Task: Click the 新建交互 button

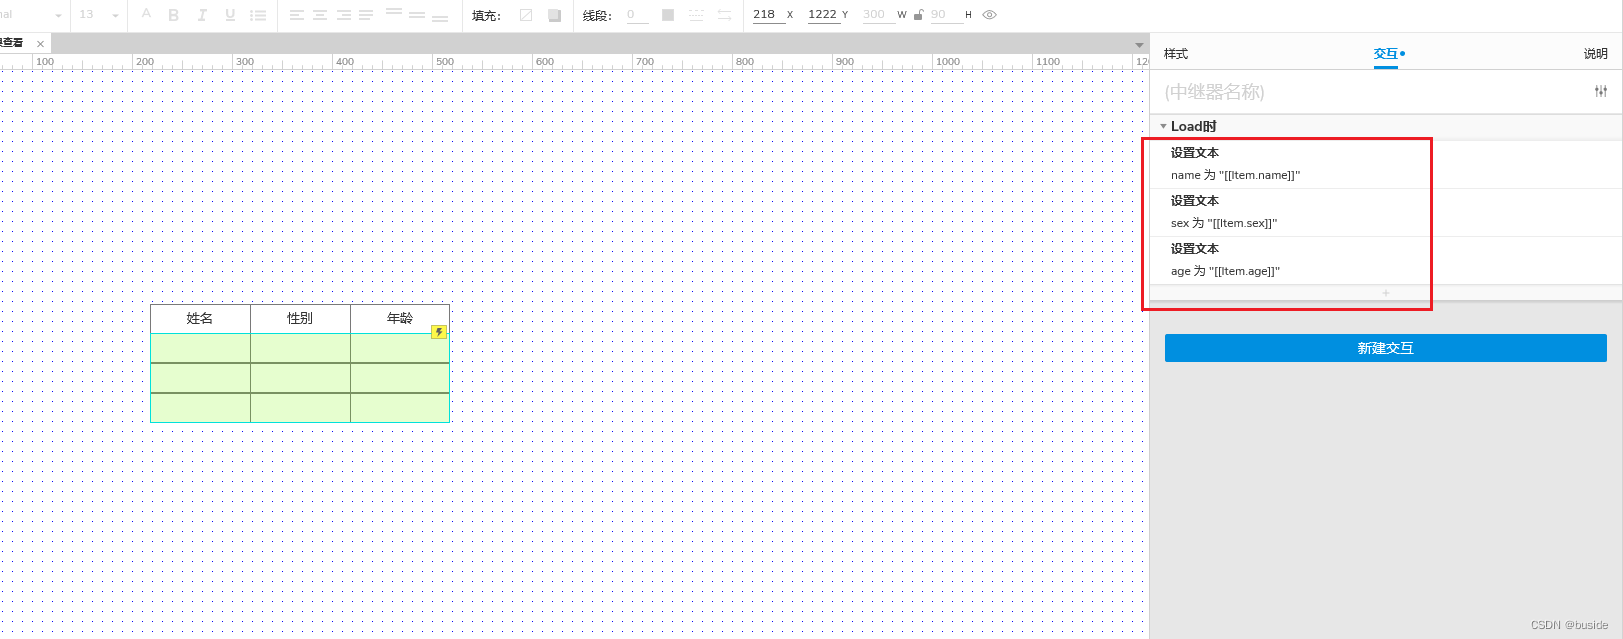Action: [x=1386, y=348]
